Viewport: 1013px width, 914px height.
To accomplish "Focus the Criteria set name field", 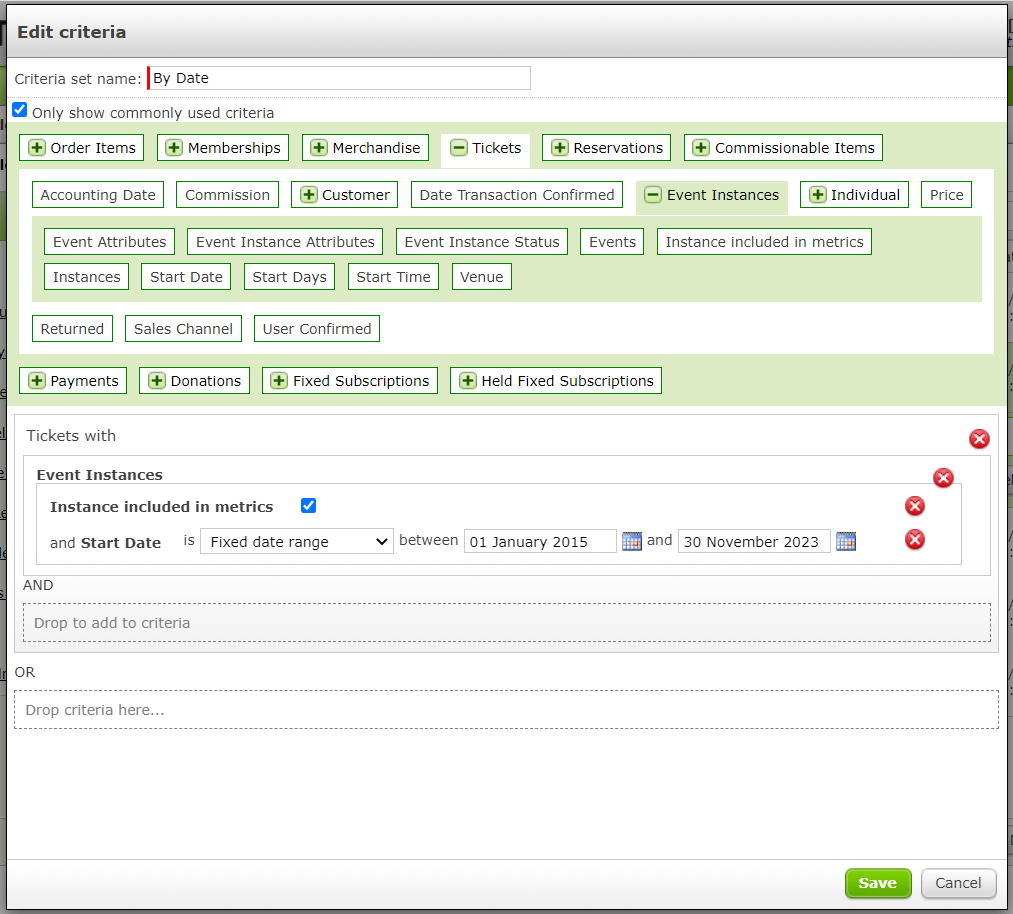I will (339, 78).
